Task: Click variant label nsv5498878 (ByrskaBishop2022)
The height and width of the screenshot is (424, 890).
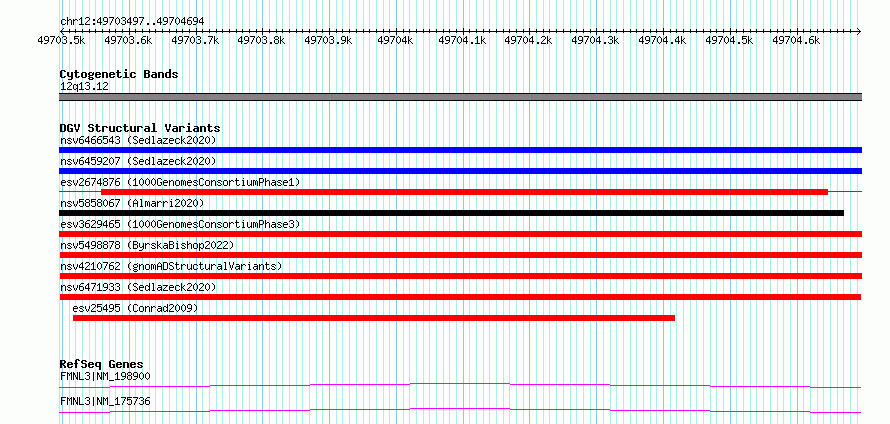Action: pyautogui.click(x=147, y=245)
